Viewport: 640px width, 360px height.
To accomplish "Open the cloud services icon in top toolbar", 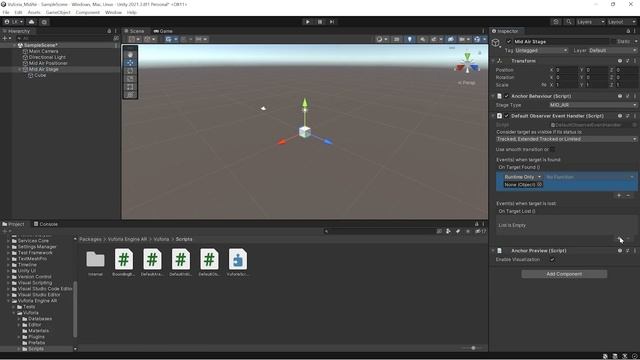I will tap(31, 22).
